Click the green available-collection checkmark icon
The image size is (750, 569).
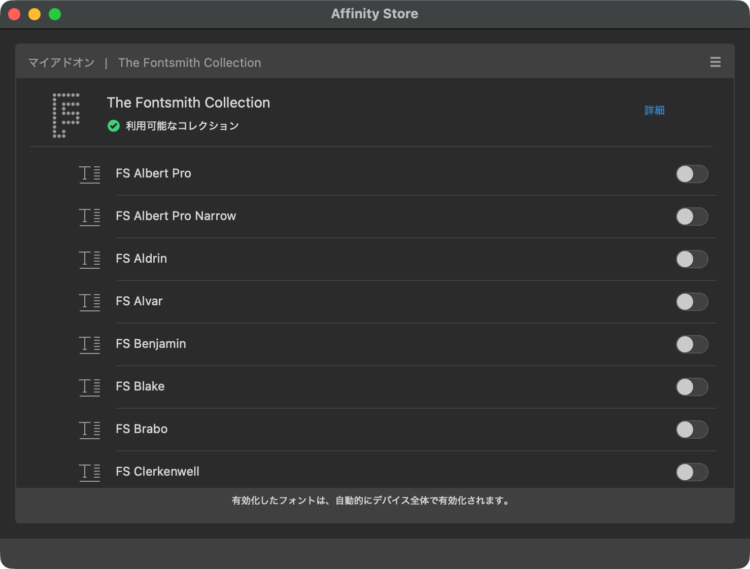click(114, 126)
